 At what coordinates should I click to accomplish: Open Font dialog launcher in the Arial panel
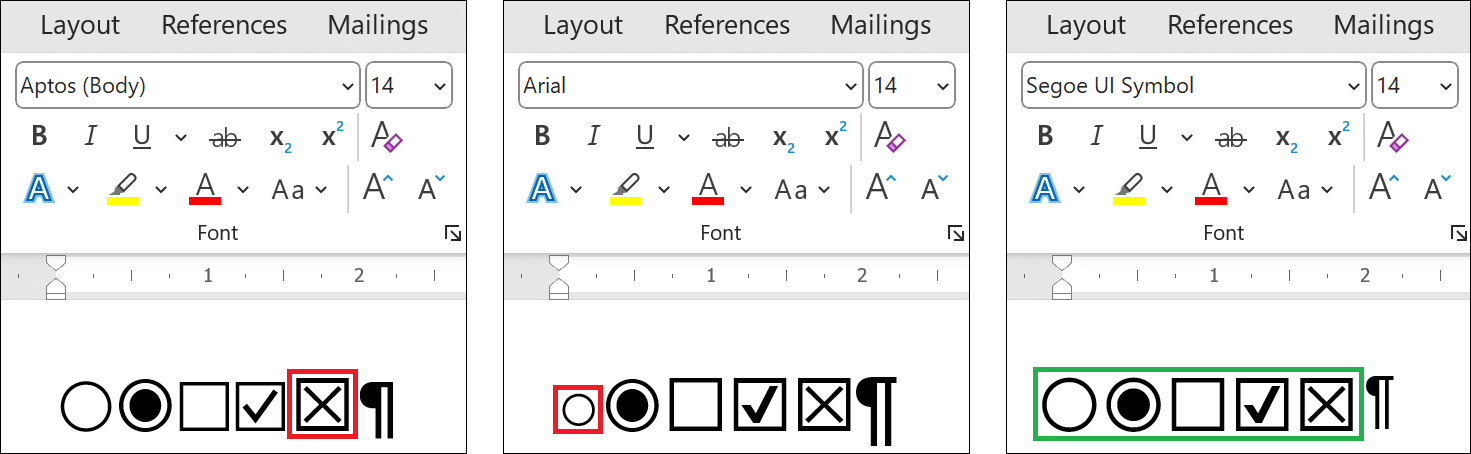click(x=956, y=233)
